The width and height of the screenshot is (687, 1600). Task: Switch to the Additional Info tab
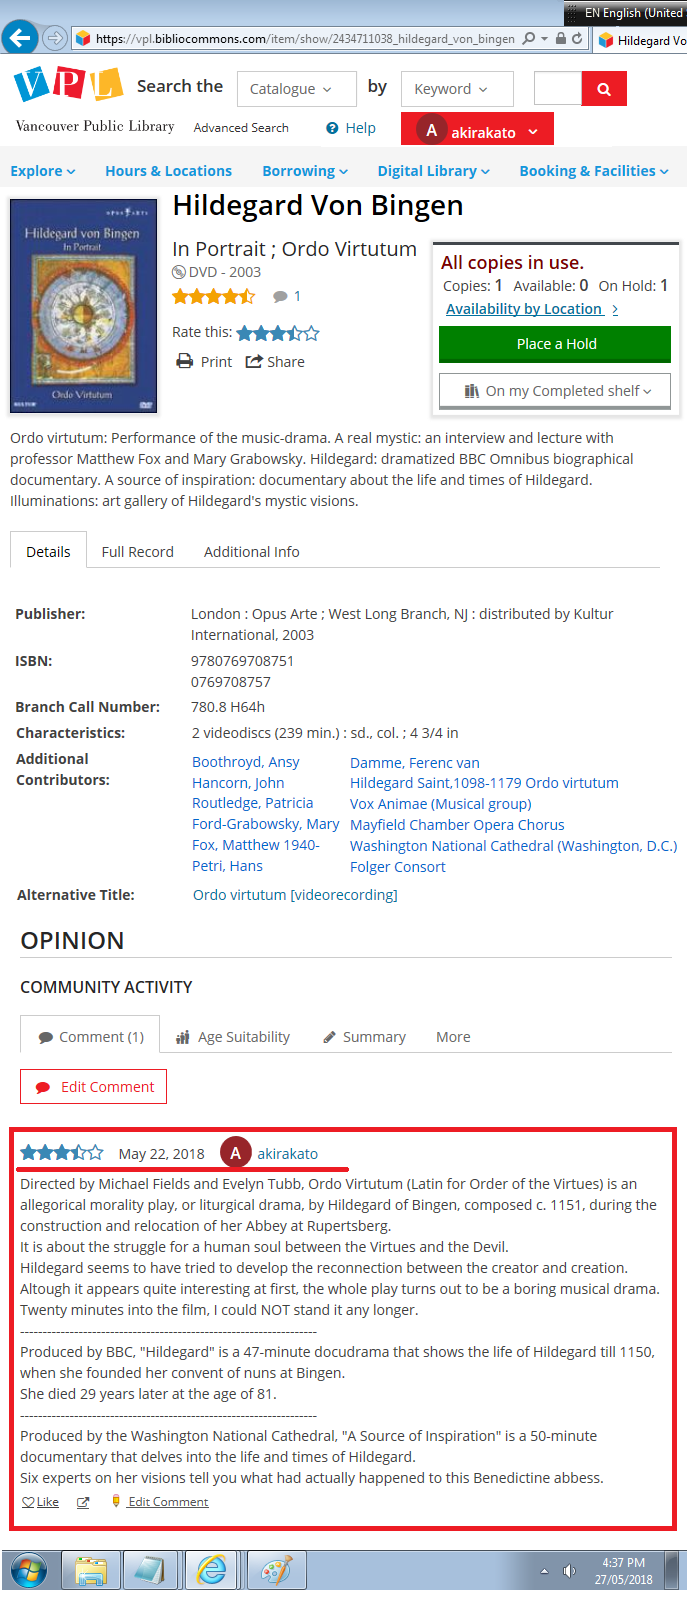pos(251,551)
